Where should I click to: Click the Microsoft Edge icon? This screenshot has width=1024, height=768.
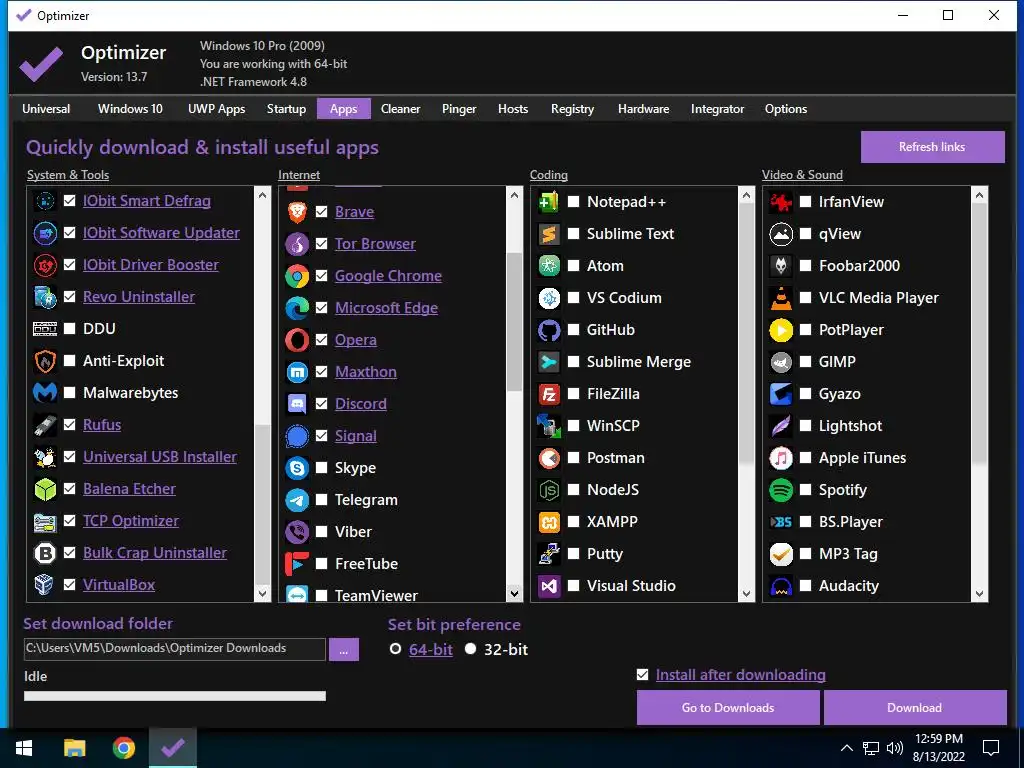(297, 308)
